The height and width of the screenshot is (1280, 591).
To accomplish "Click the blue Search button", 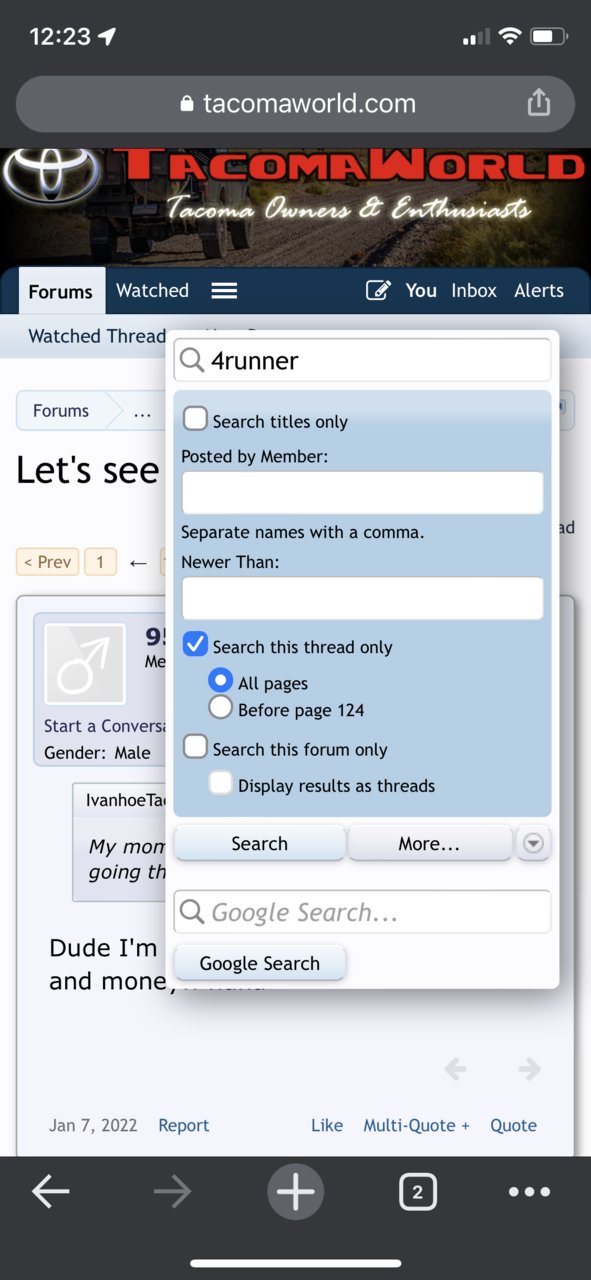I will tap(260, 844).
